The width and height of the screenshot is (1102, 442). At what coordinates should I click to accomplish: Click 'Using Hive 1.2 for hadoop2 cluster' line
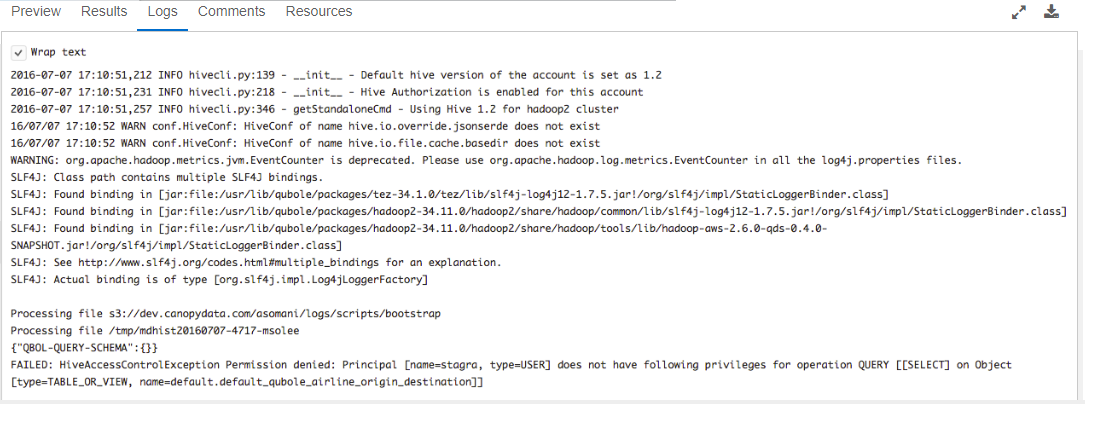(314, 110)
